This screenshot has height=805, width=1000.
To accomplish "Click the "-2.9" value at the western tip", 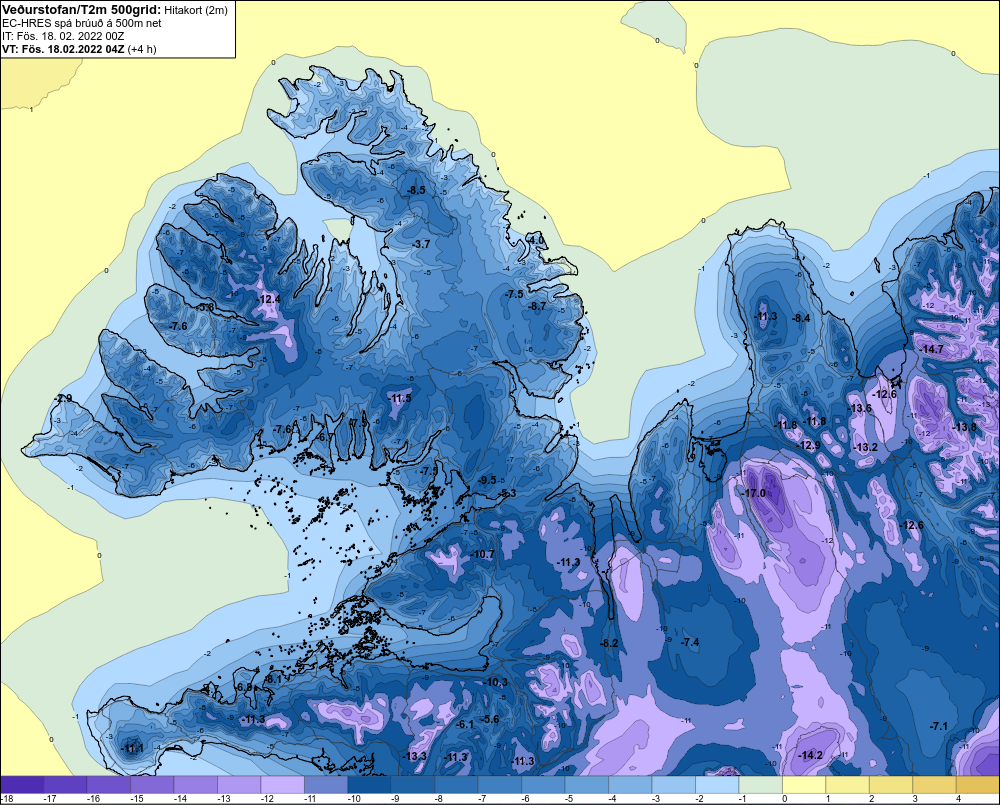I will (x=63, y=398).
